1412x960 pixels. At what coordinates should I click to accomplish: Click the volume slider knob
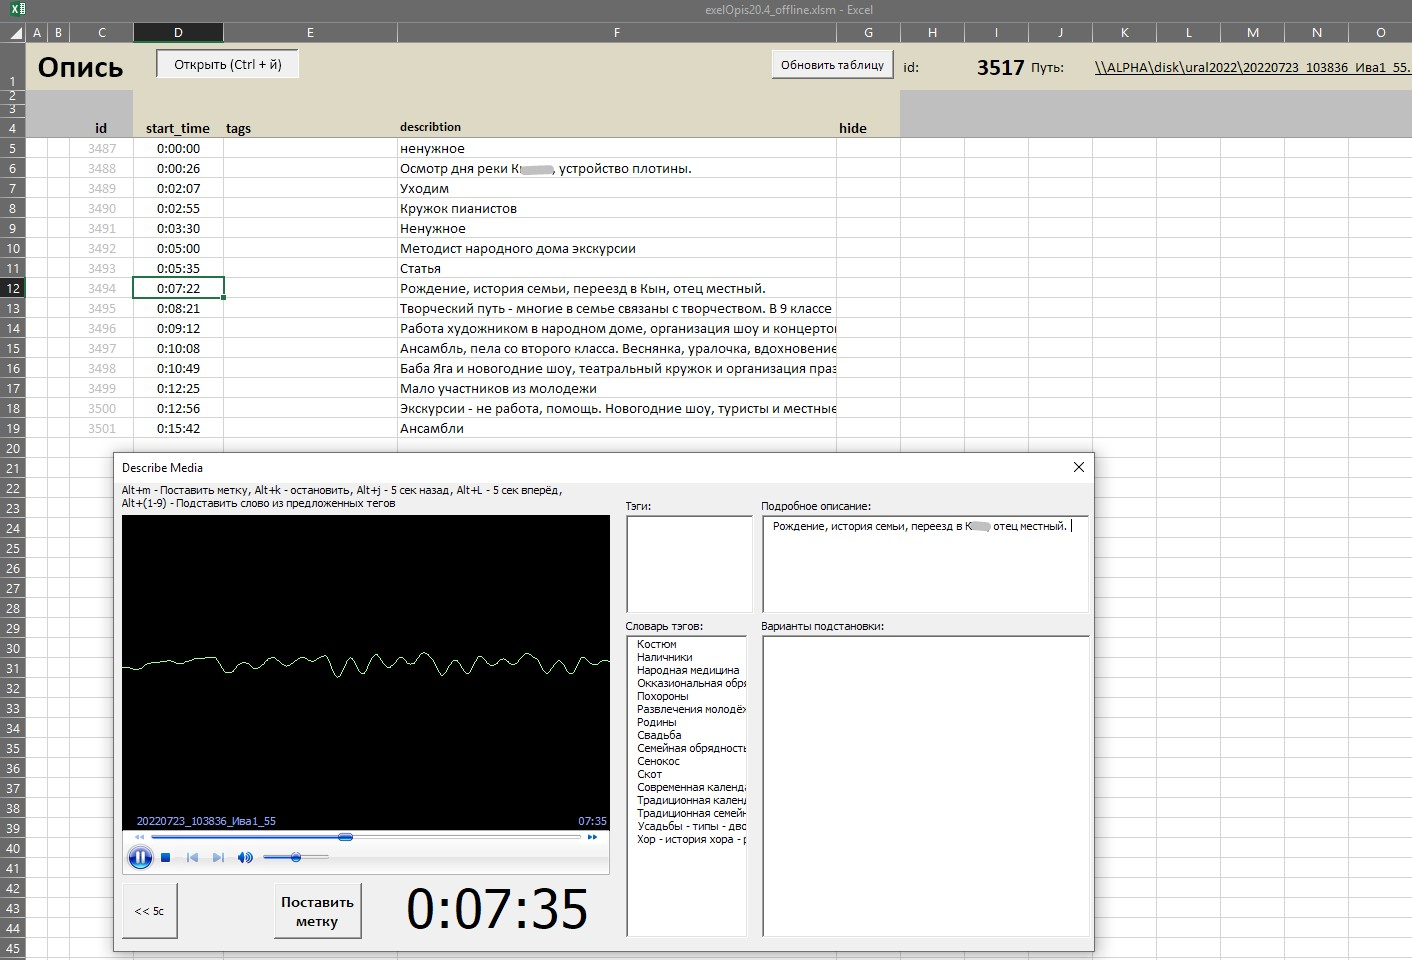296,857
